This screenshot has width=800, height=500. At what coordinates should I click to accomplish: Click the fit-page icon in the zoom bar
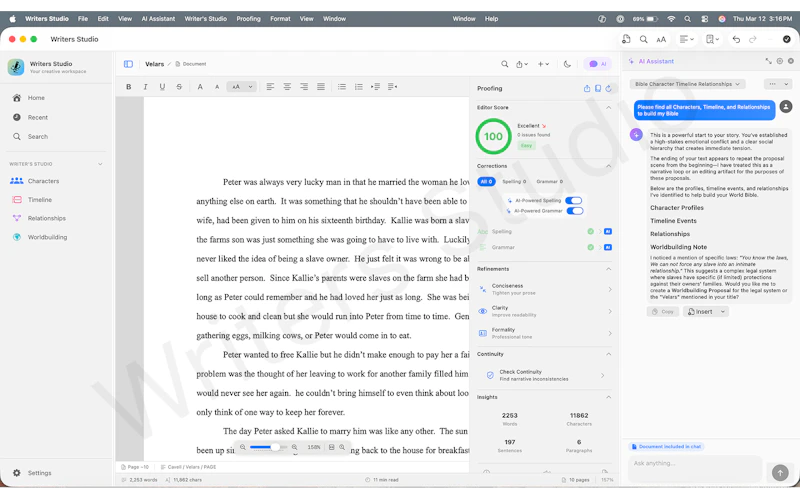(332, 447)
